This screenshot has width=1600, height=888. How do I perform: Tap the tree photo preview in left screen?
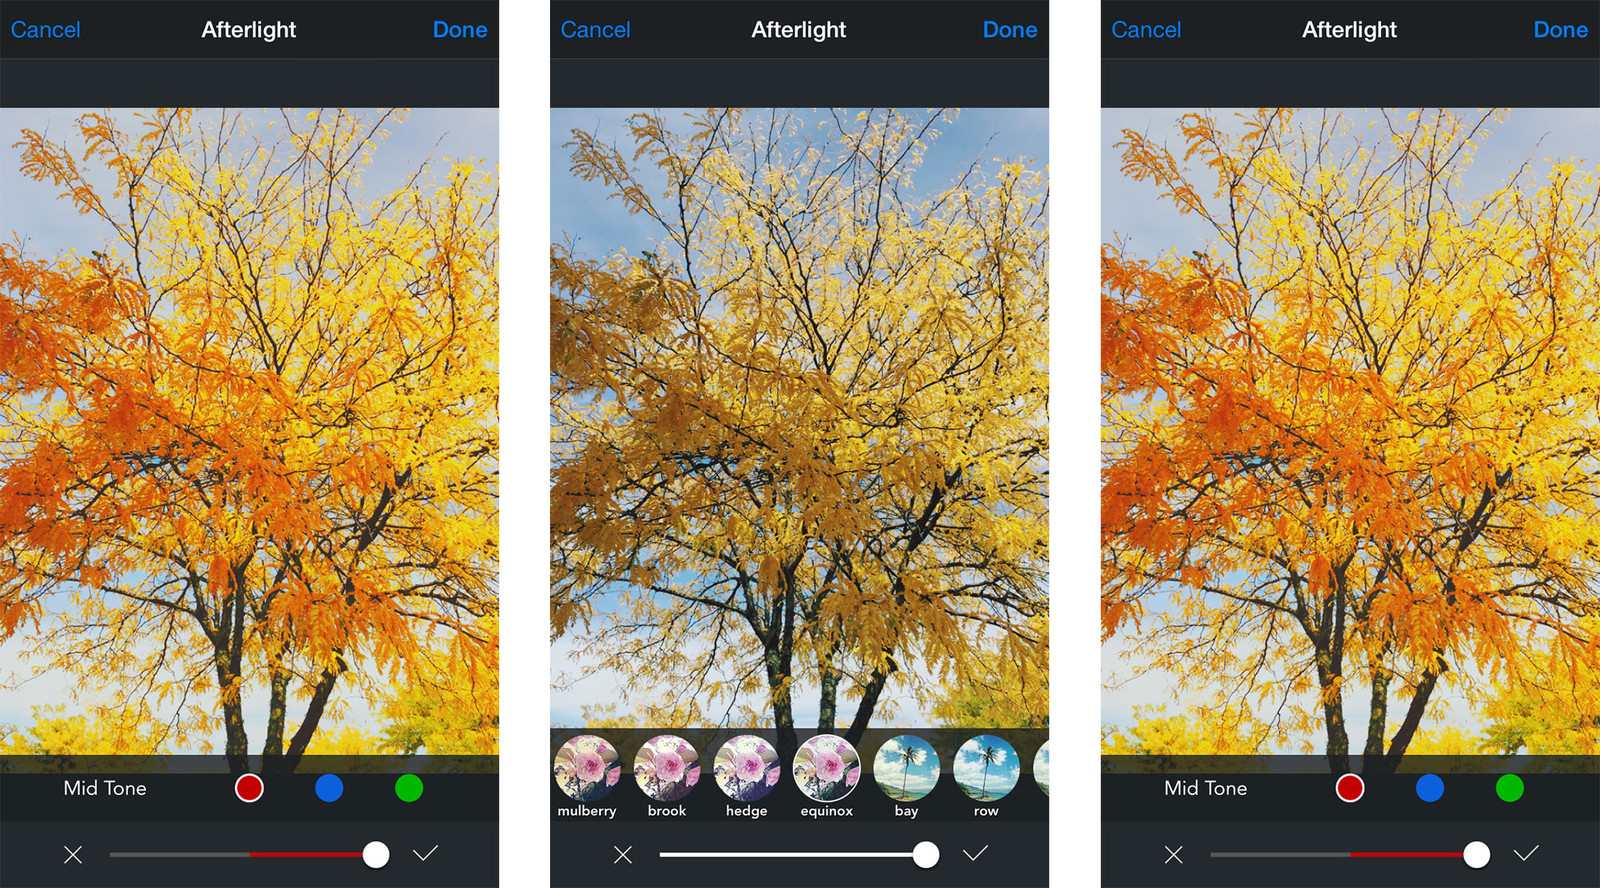(x=249, y=431)
